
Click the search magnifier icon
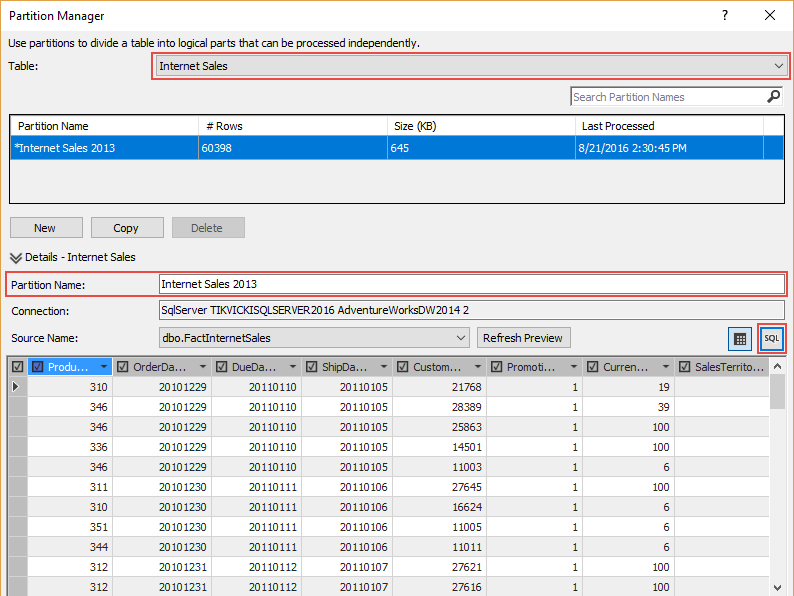click(x=773, y=97)
